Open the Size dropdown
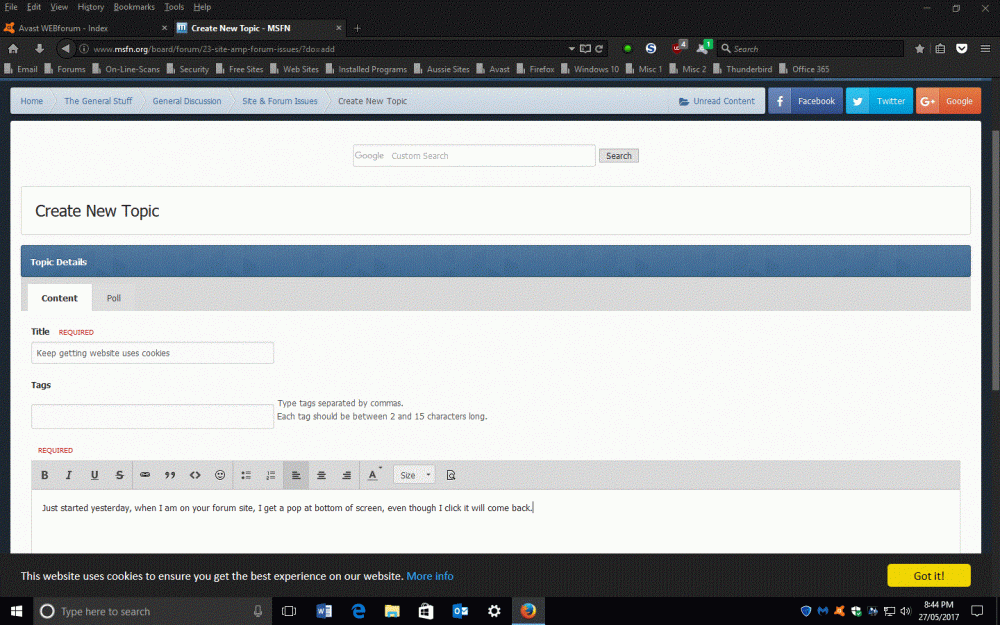1000x625 pixels. point(414,475)
